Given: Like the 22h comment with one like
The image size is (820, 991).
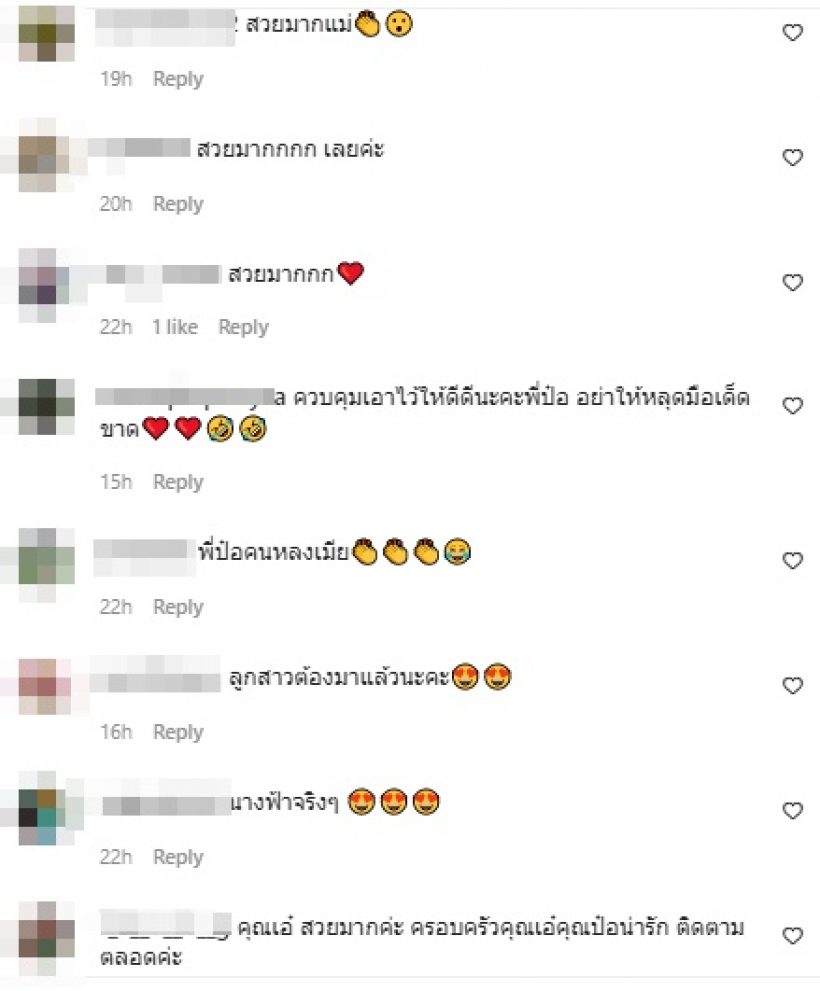Looking at the screenshot, I should 792,282.
